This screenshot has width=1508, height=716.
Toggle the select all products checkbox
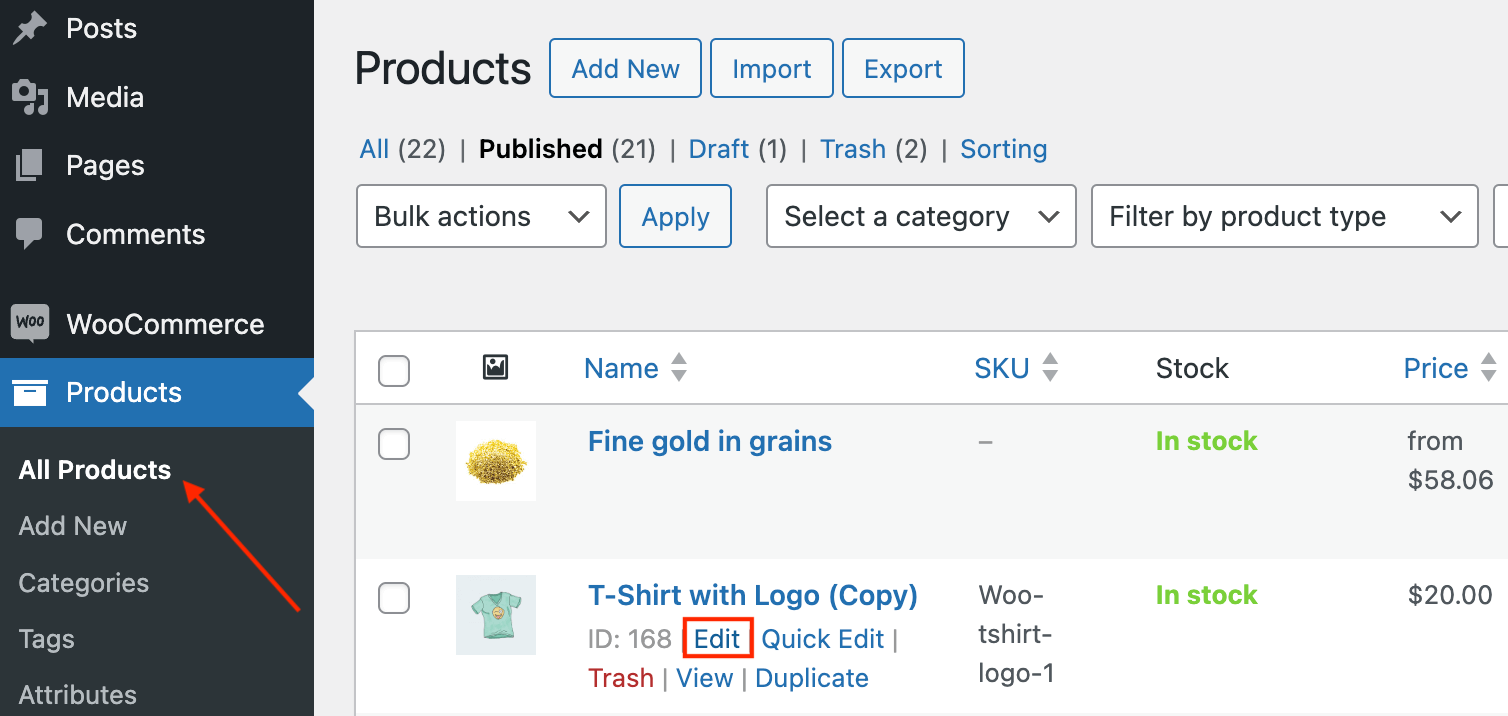394,371
